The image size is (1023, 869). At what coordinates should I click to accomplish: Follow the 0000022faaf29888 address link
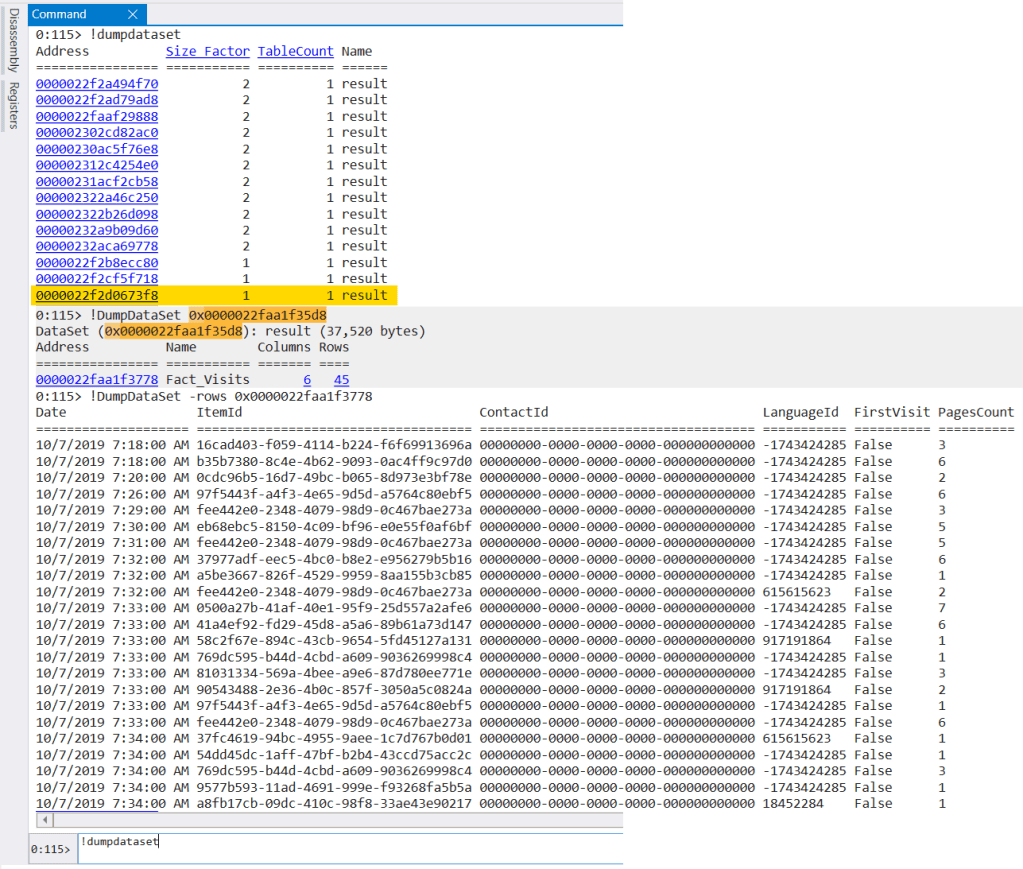tap(97, 116)
